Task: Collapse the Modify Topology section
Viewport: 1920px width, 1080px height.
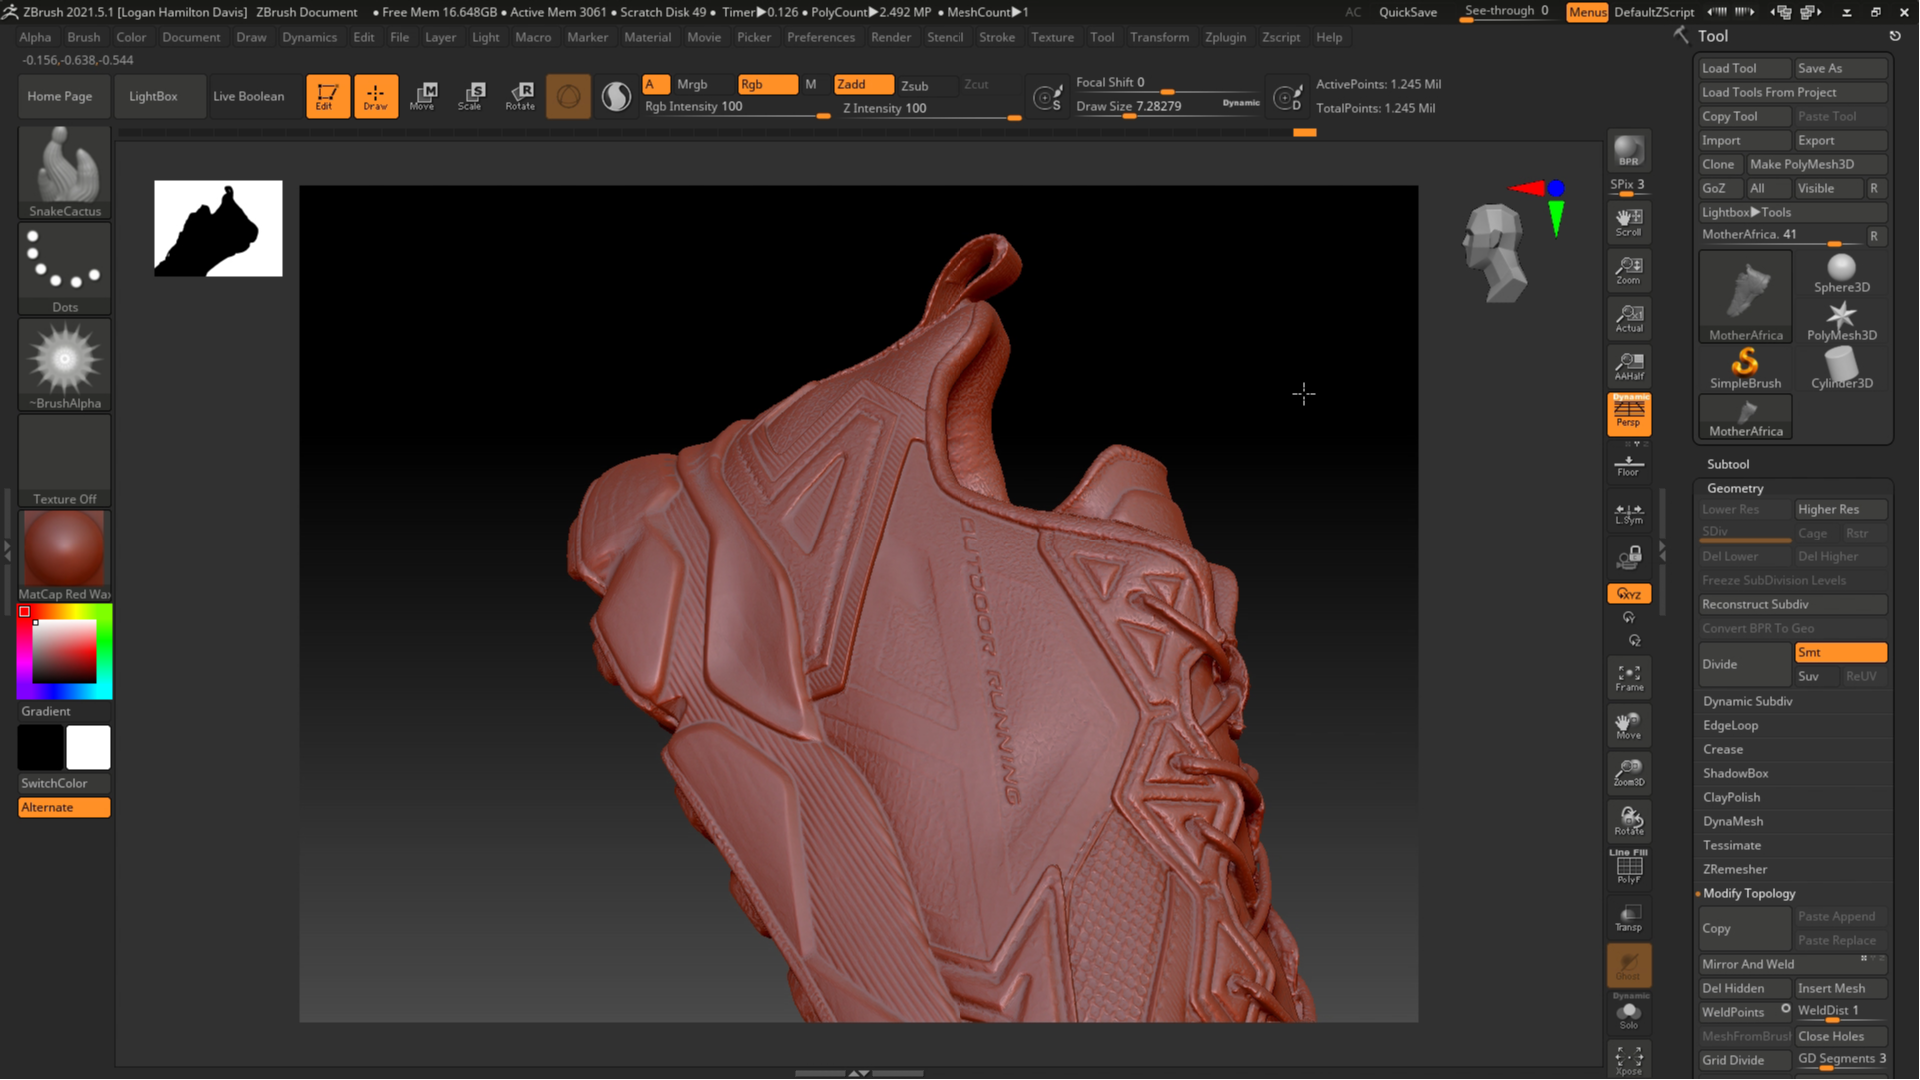Action: point(1749,893)
